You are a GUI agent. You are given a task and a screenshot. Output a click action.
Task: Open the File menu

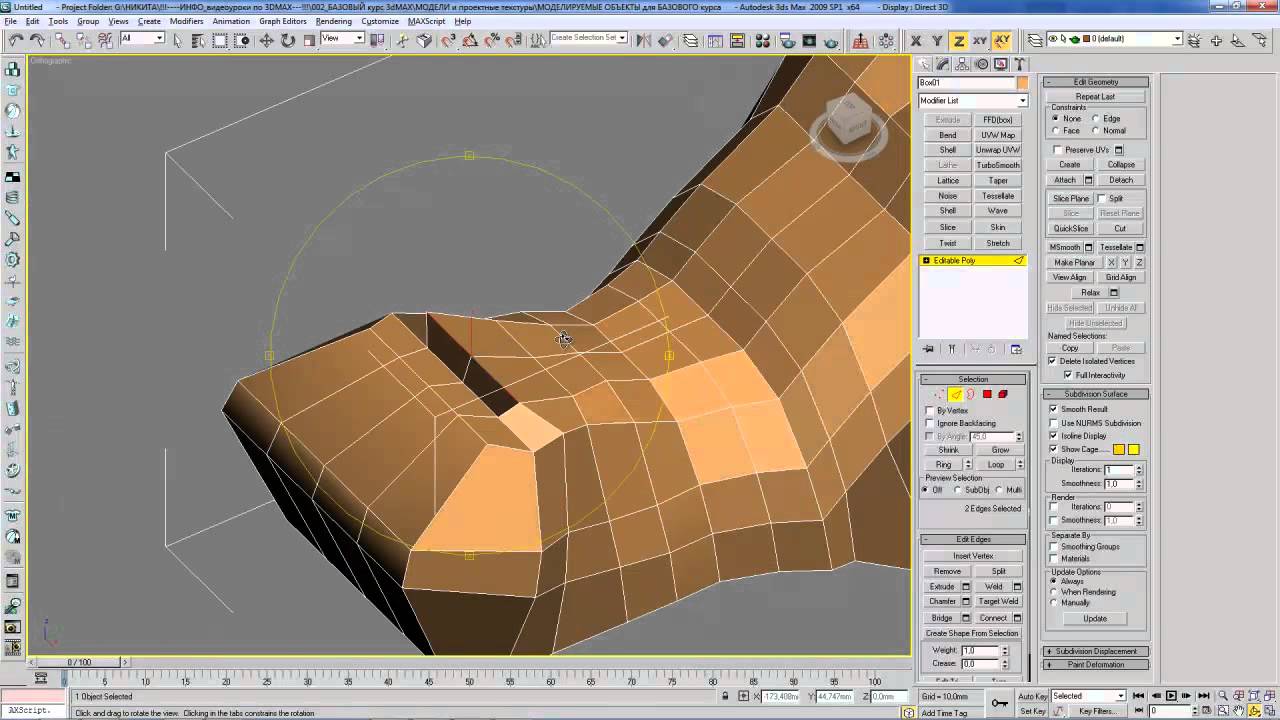tap(10, 21)
